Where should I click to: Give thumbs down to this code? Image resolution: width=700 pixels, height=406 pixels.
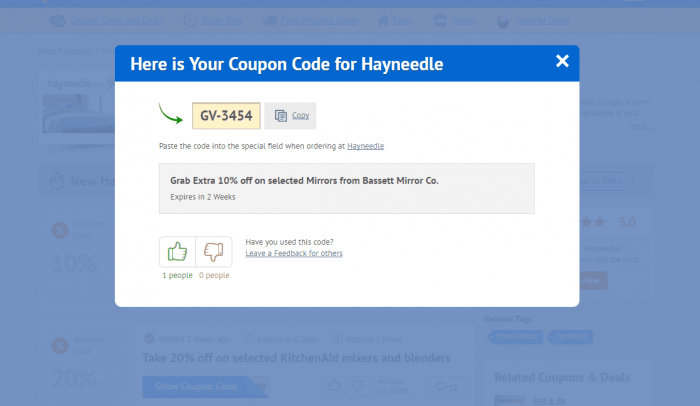tap(214, 251)
